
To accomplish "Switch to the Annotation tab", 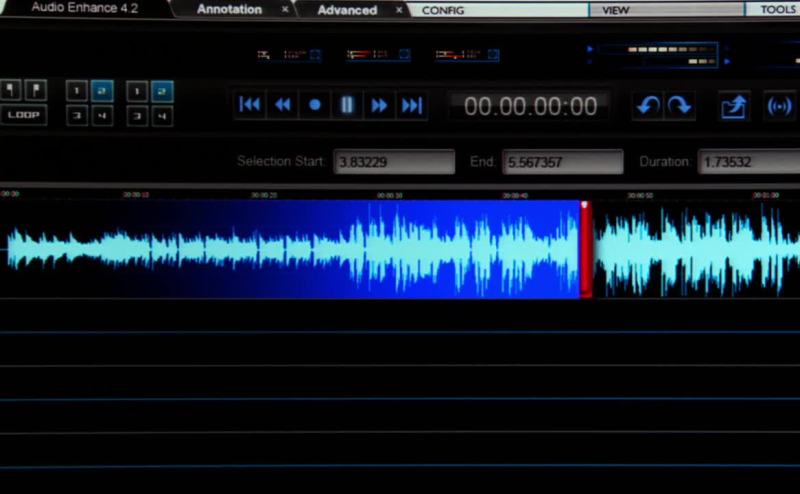I will (229, 10).
